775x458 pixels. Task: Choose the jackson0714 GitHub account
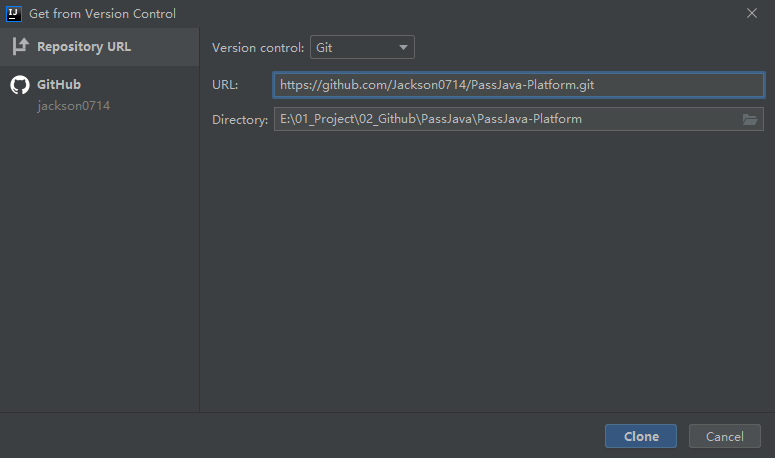pos(74,105)
